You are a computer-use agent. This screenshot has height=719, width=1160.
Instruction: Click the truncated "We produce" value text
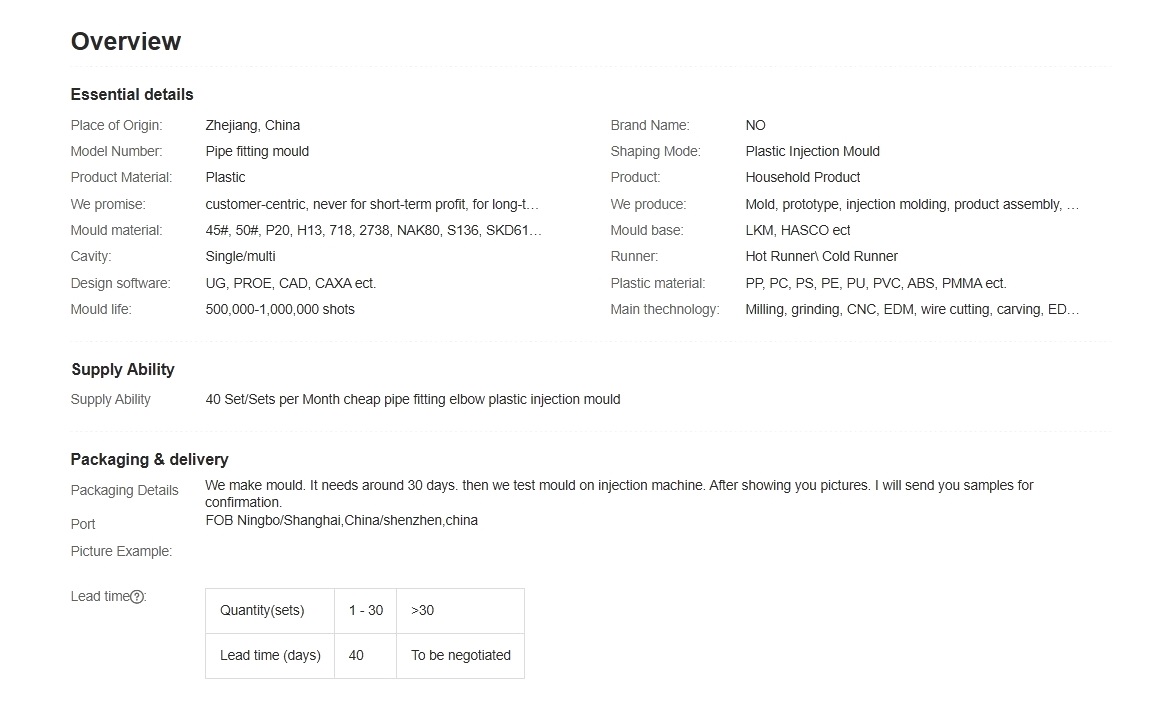pyautogui.click(x=911, y=204)
